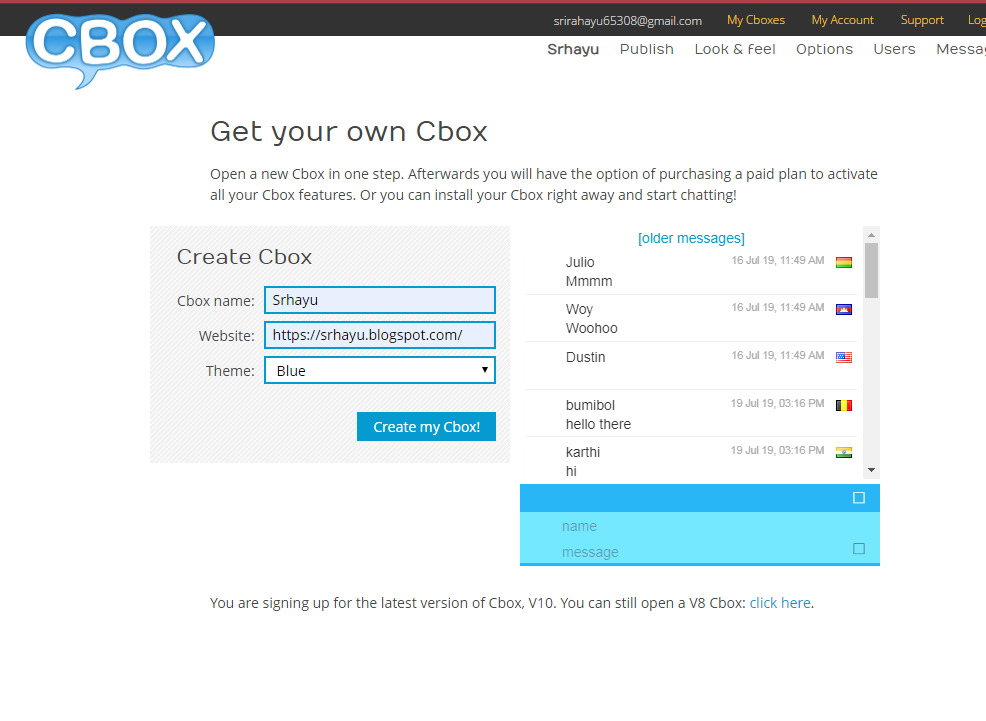Click the message text Woohoo
Viewport: 986px width, 721px height.
pos(591,328)
